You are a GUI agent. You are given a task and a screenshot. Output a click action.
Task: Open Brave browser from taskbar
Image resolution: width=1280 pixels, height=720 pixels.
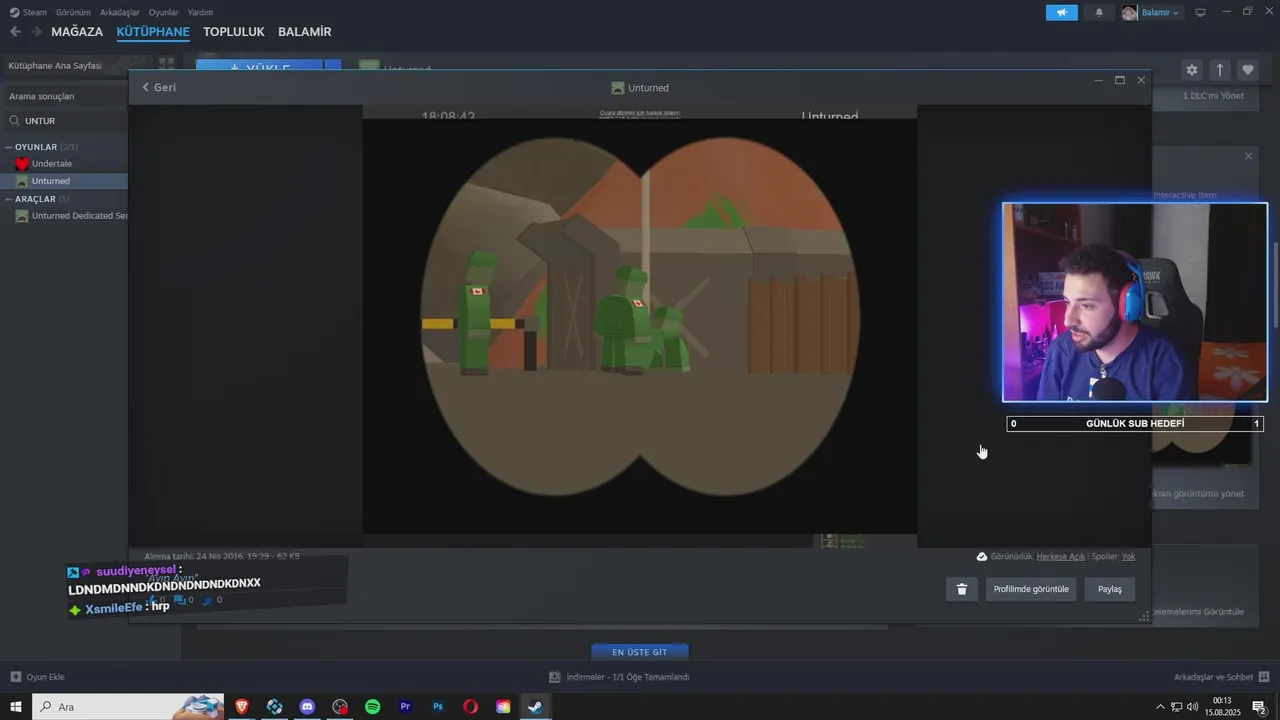242,707
